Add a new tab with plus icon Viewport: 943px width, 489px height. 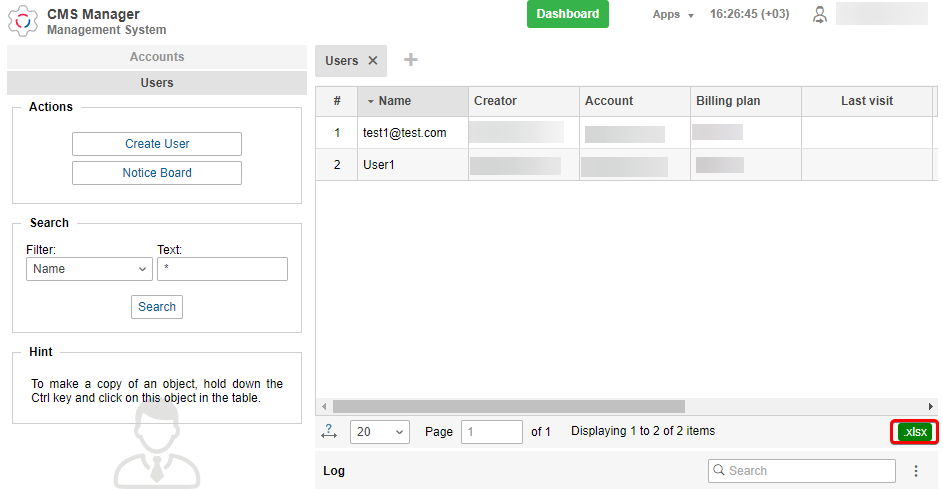tap(411, 60)
